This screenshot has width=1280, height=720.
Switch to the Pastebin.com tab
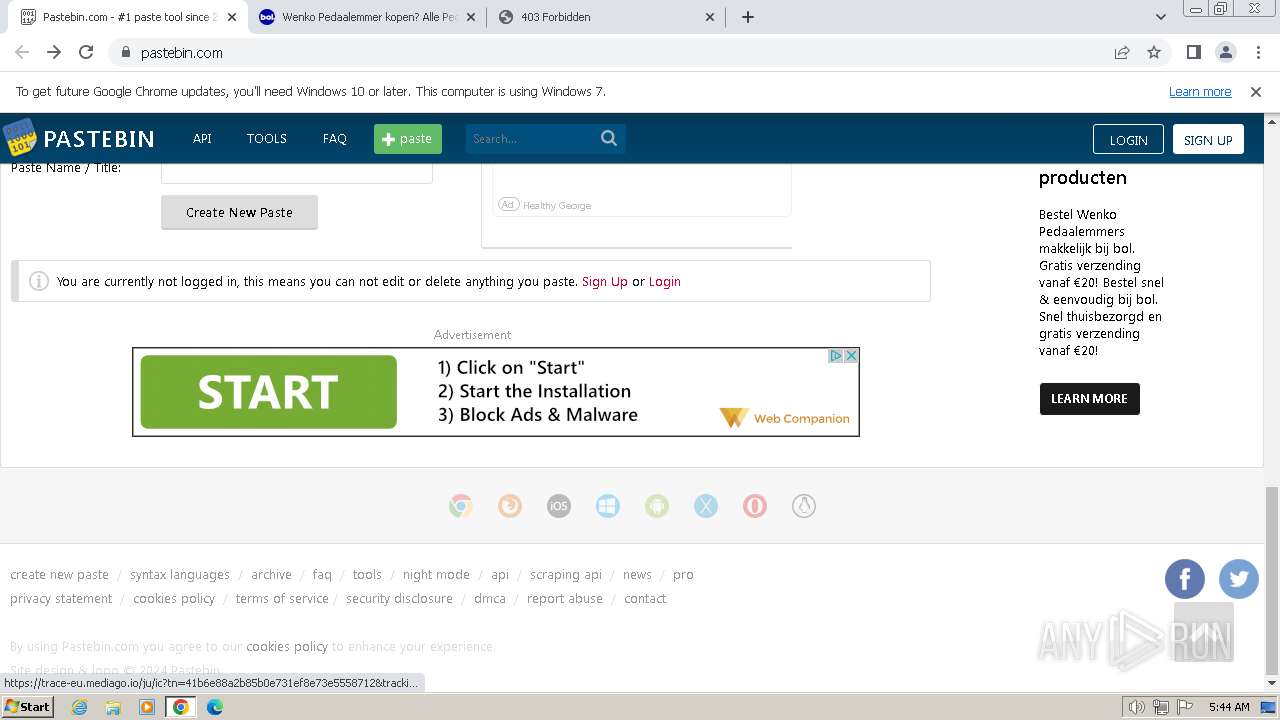pyautogui.click(x=127, y=17)
